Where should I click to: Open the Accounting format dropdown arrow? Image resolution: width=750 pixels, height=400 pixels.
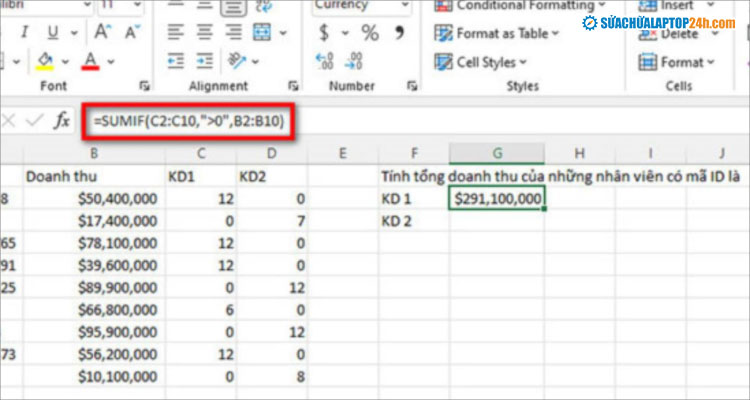(345, 33)
